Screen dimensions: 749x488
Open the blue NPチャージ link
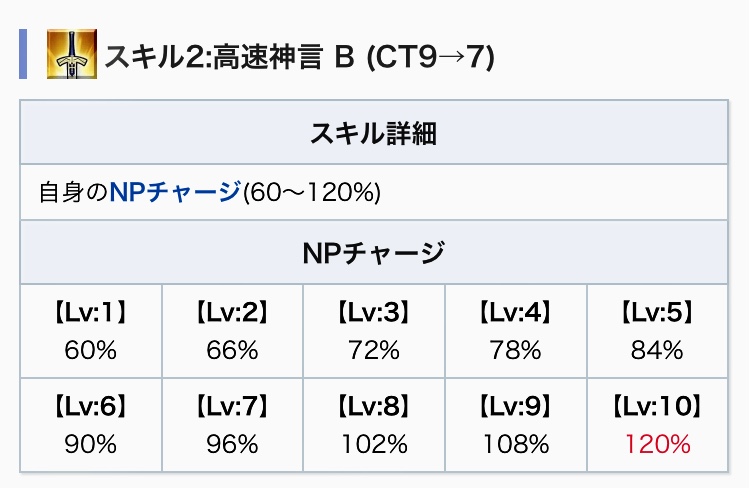pyautogui.click(x=175, y=192)
